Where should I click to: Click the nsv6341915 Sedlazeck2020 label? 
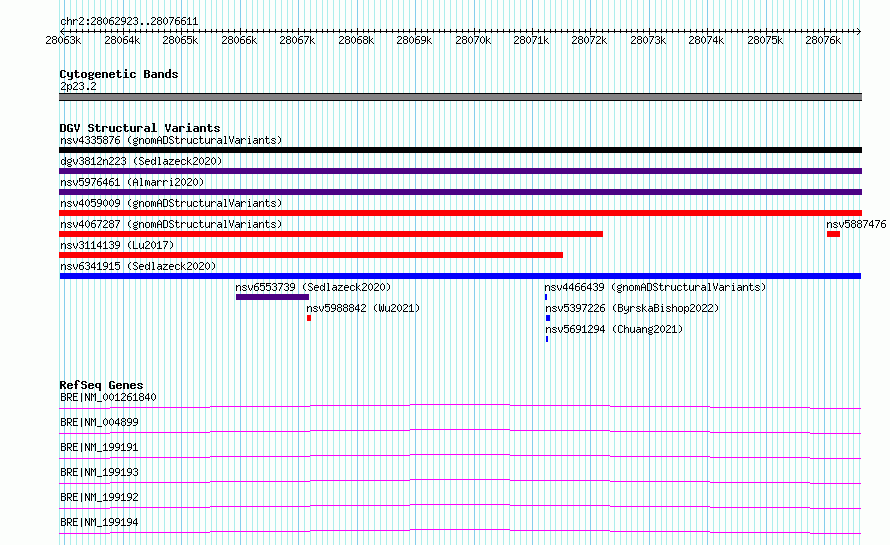coord(138,266)
